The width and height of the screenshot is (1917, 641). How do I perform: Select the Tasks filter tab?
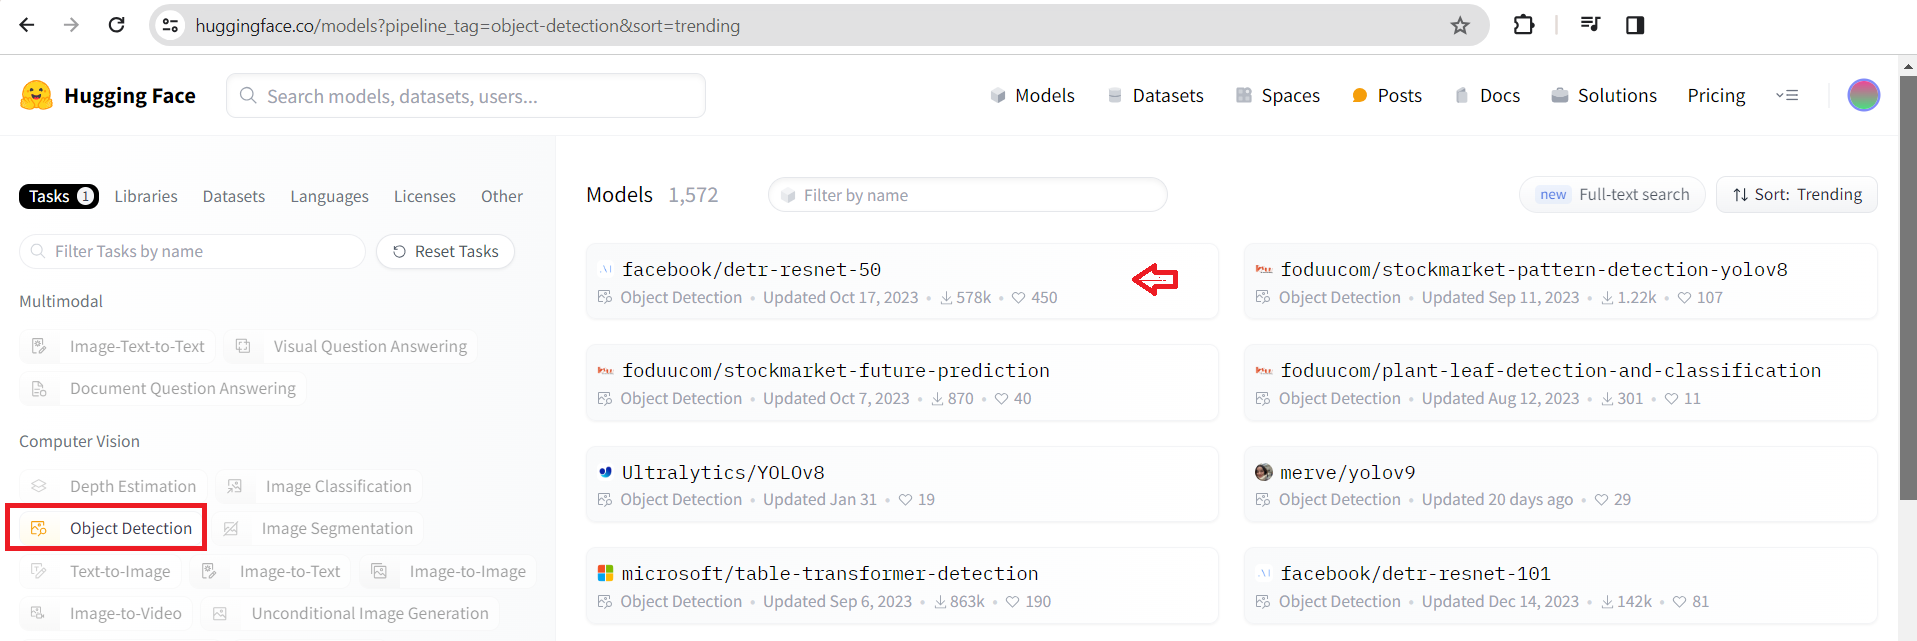(x=59, y=196)
